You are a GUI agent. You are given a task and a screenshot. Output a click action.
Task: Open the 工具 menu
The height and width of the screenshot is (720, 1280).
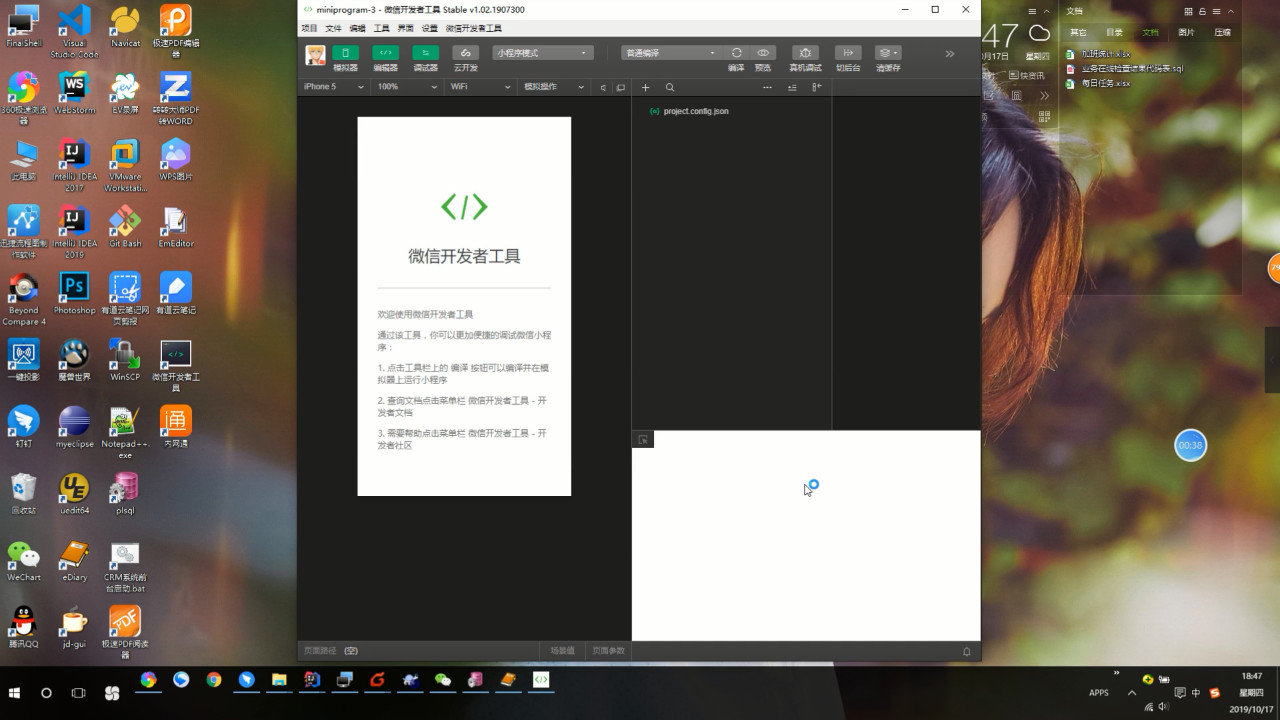pyautogui.click(x=381, y=29)
